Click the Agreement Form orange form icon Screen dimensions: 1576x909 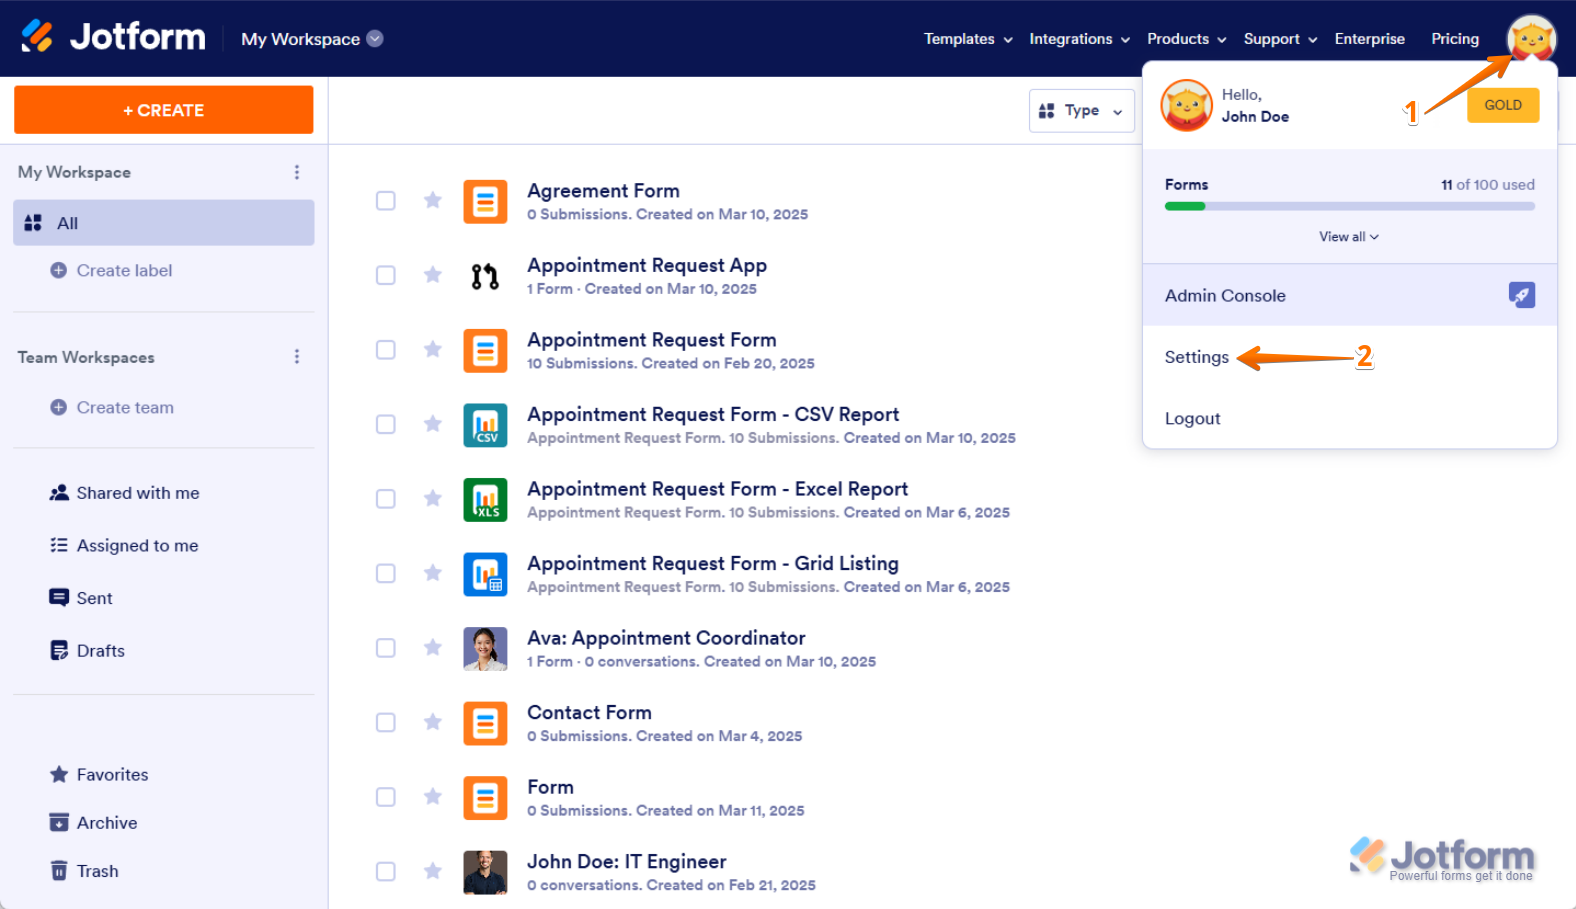coord(485,201)
